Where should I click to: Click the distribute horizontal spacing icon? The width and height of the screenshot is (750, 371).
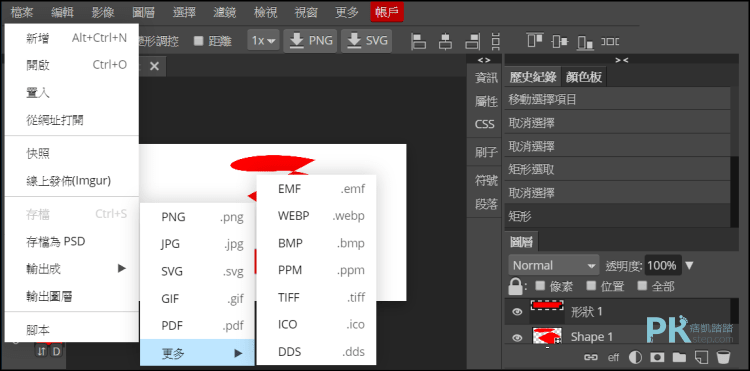pos(610,41)
